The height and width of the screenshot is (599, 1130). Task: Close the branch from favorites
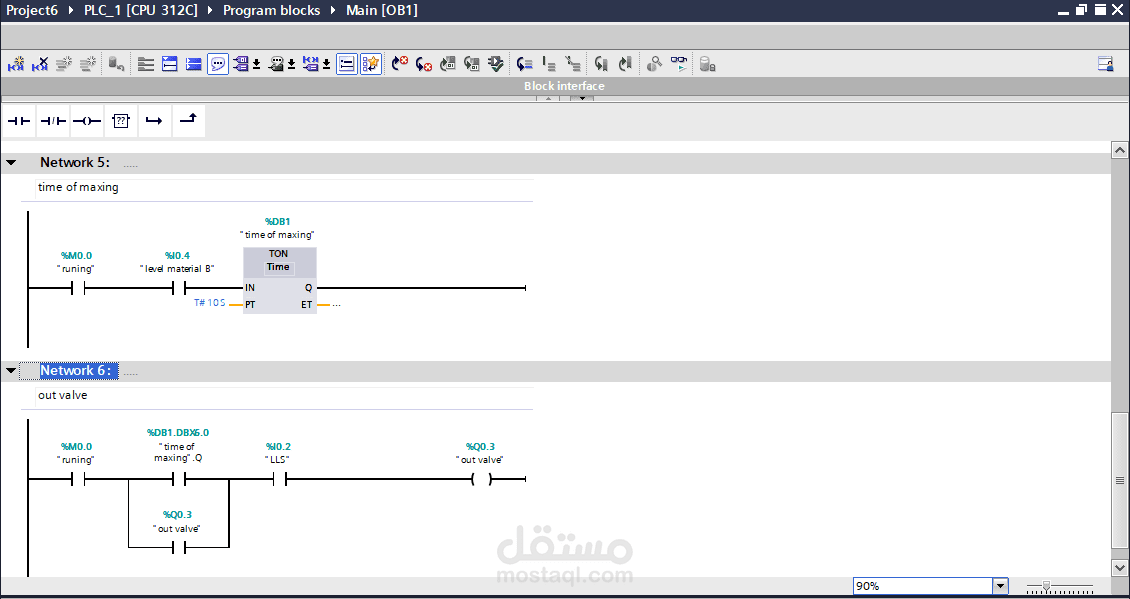pos(188,121)
